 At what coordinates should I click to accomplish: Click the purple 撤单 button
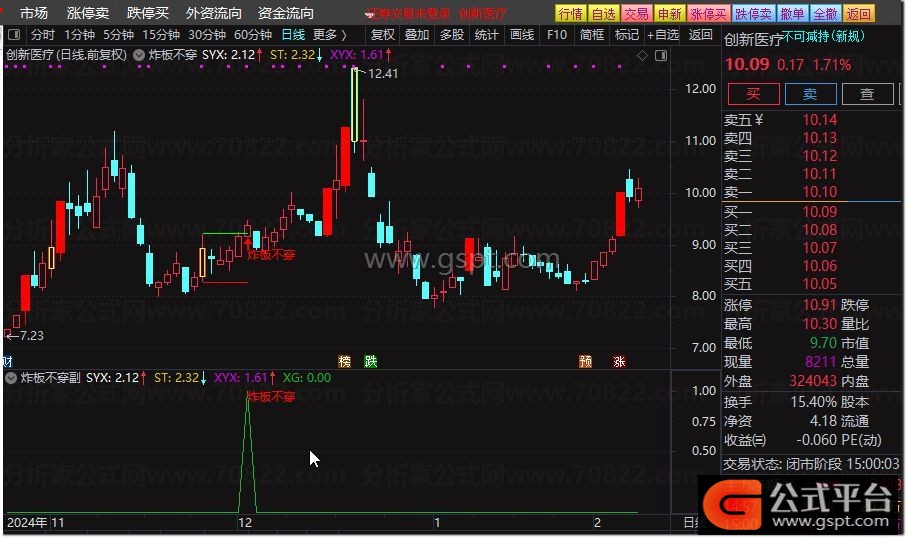point(792,13)
